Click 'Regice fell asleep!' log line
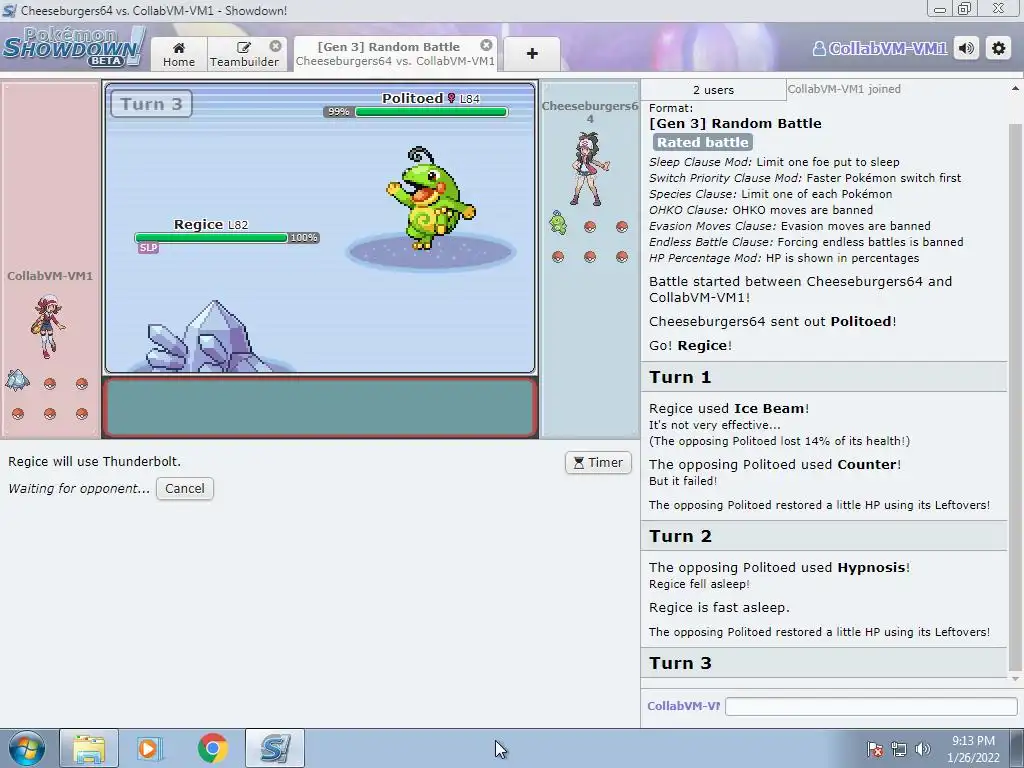 pyautogui.click(x=699, y=584)
